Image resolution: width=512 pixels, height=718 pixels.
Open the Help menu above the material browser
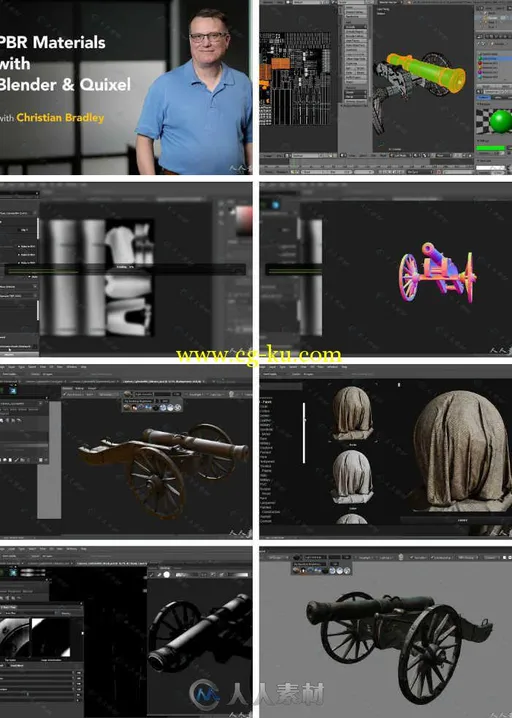point(344,367)
